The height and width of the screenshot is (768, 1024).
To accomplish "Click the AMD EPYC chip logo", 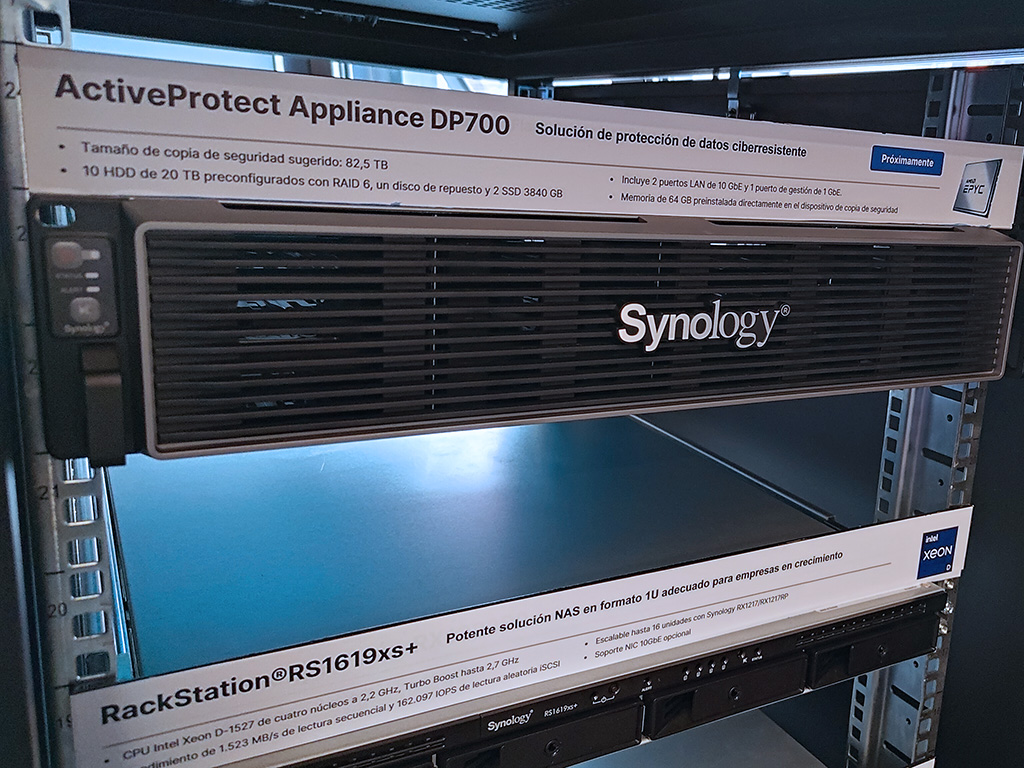I will coord(977,188).
